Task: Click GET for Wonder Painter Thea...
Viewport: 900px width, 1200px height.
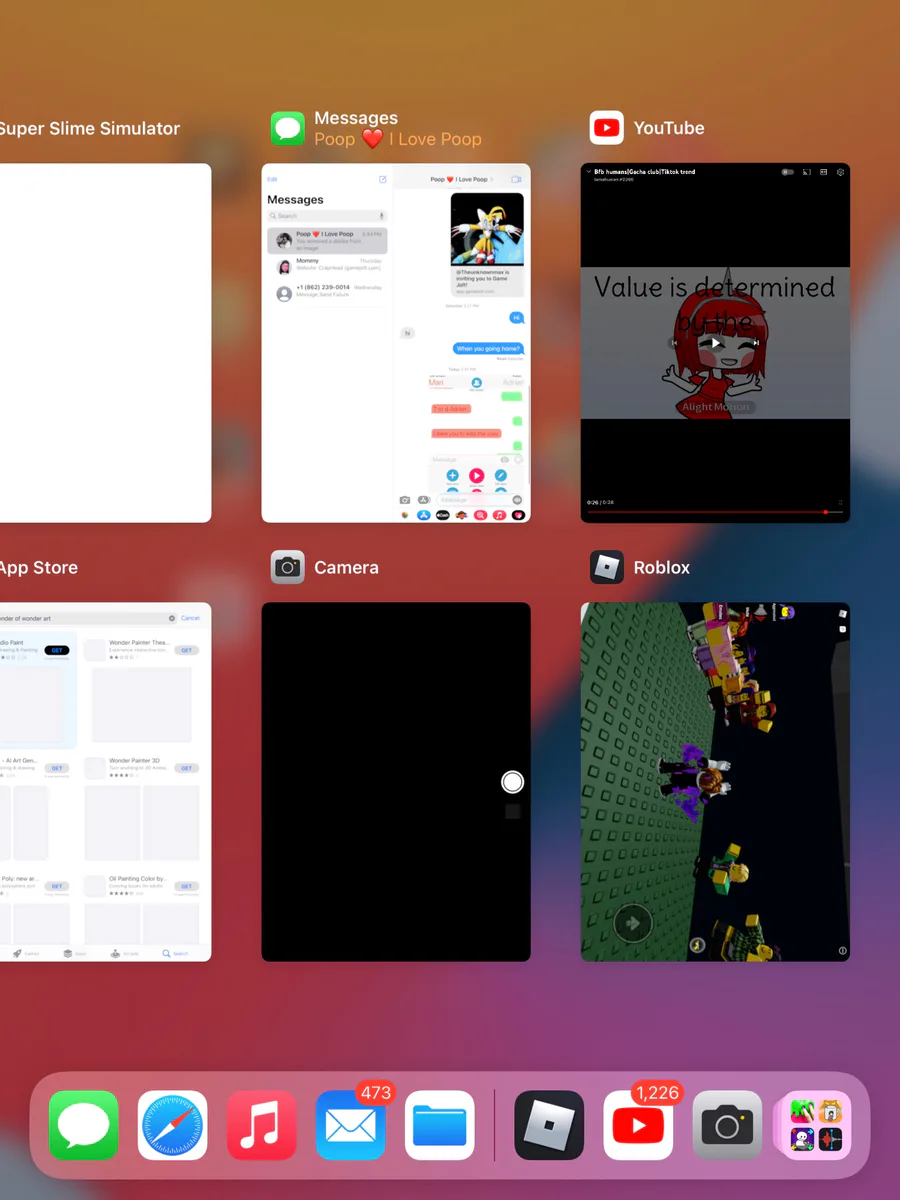Action: (x=186, y=650)
